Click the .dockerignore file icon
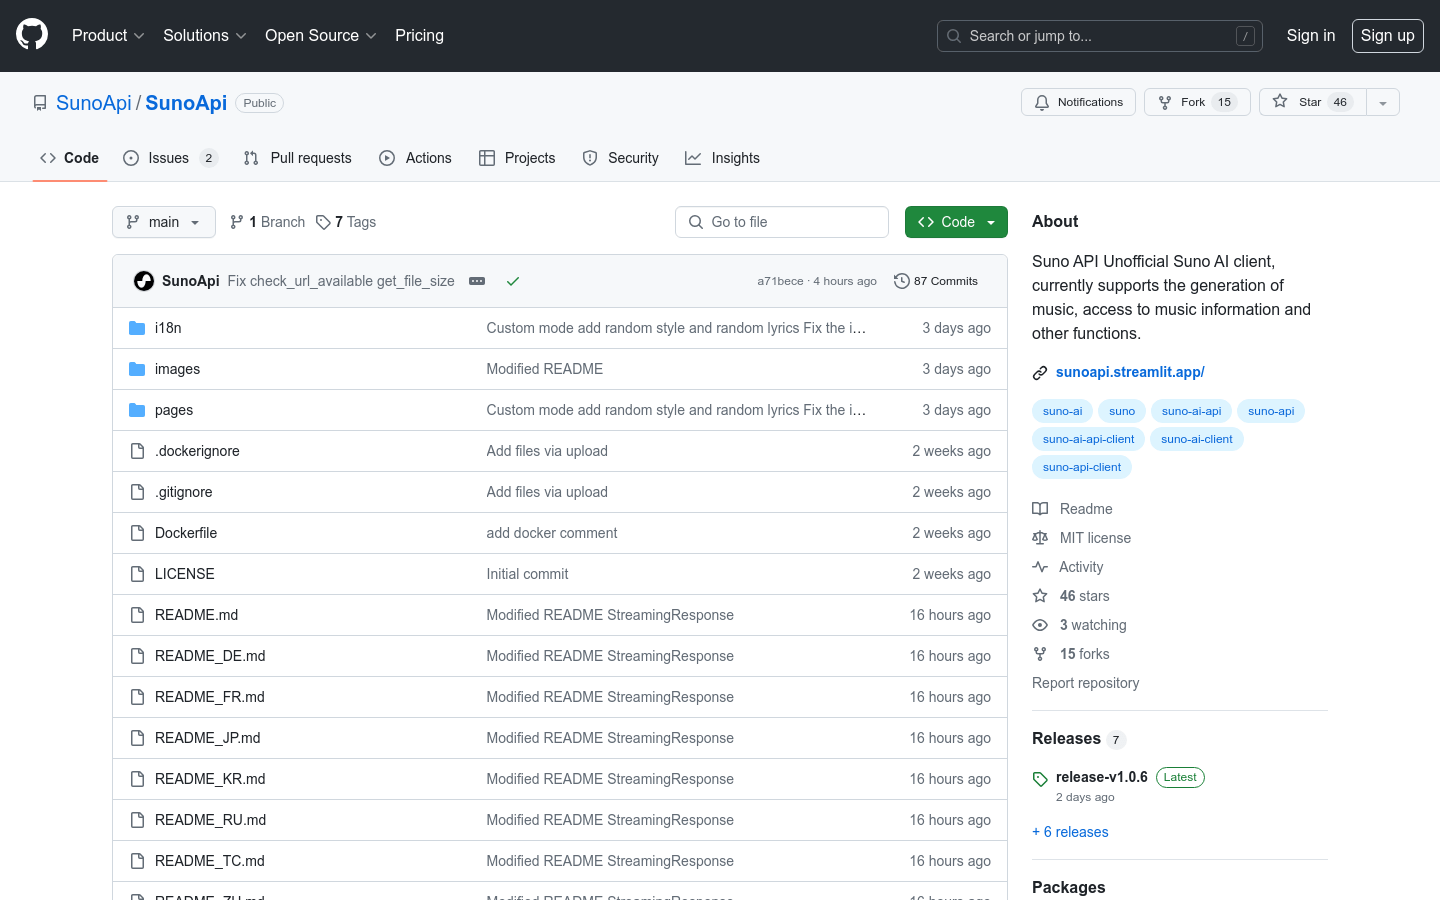The height and width of the screenshot is (900, 1440). [137, 451]
